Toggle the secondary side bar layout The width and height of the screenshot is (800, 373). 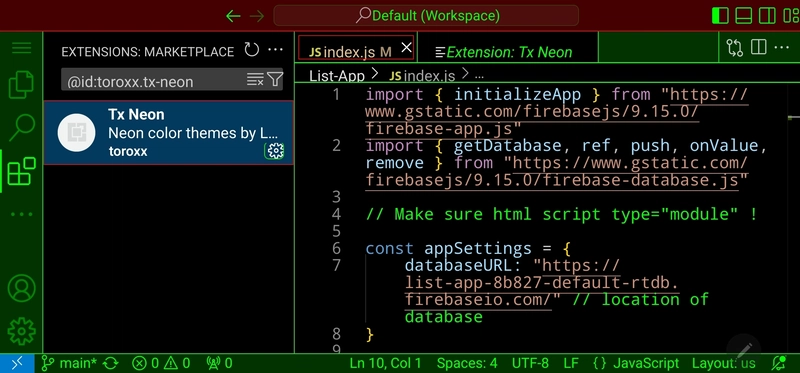tap(767, 15)
